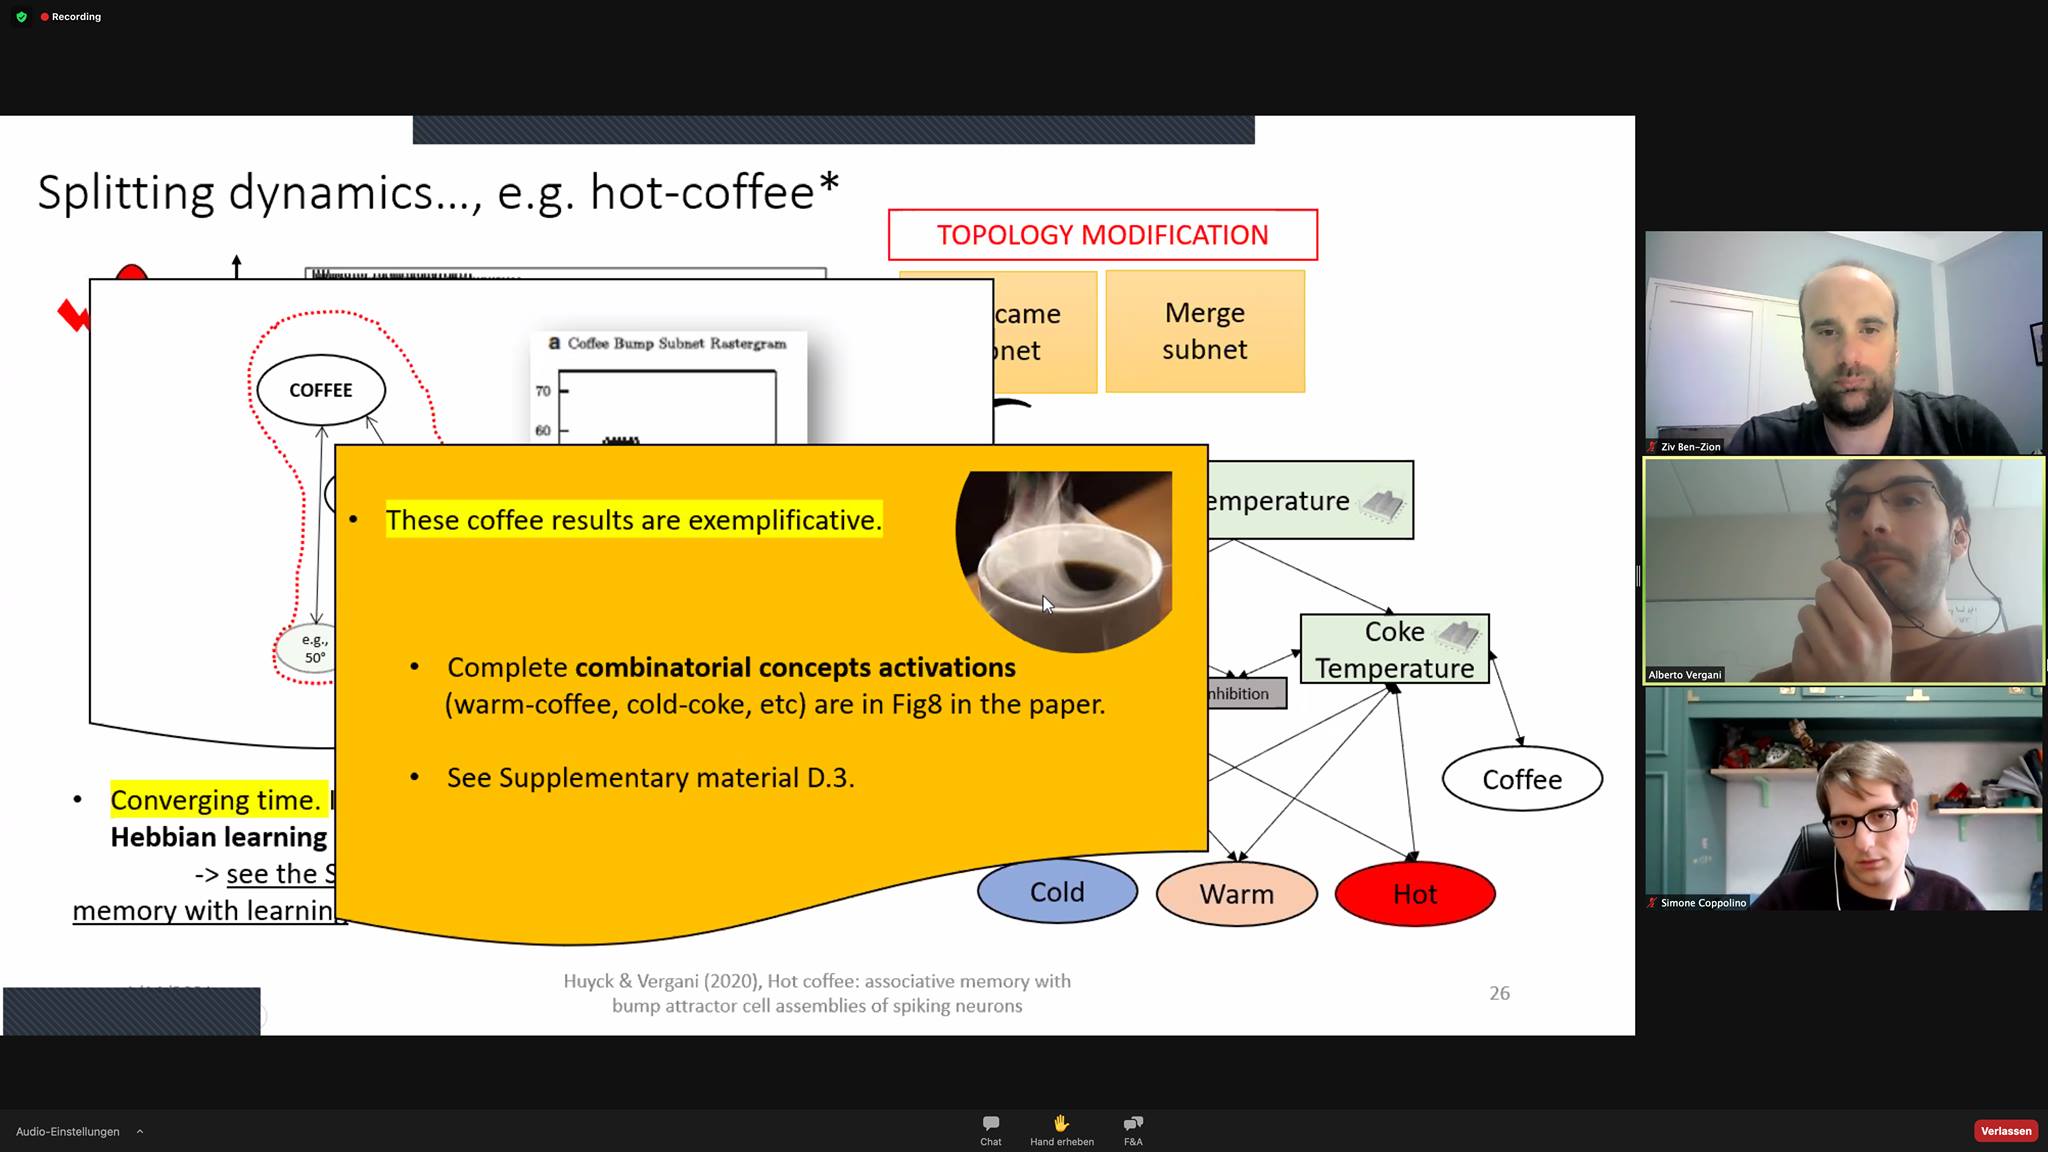2048x1152 pixels.
Task: Click muted mic icon beside Ziv Ben-Zion
Action: point(1653,447)
